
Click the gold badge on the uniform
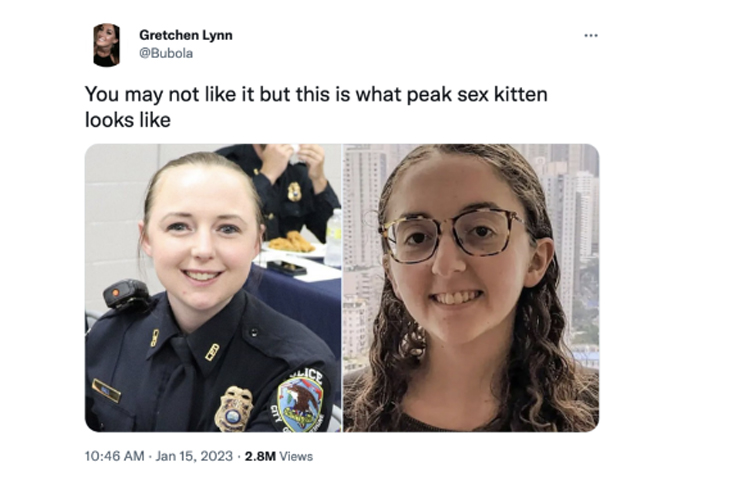click(234, 409)
